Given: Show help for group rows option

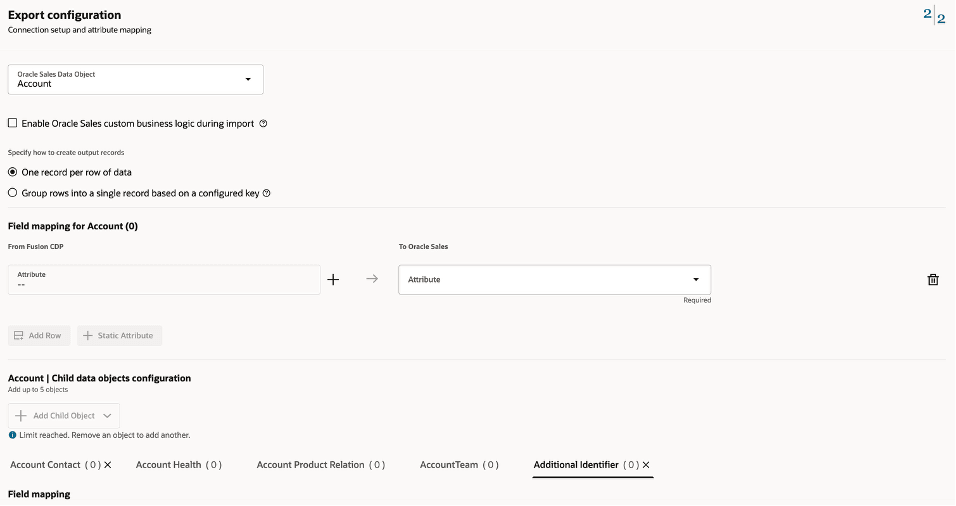Looking at the screenshot, I should (x=266, y=193).
